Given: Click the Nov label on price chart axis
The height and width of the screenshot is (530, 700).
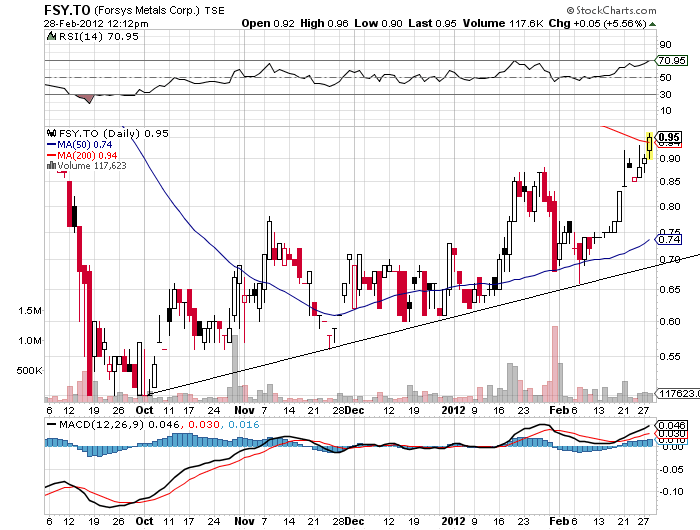Looking at the screenshot, I should (x=244, y=410).
